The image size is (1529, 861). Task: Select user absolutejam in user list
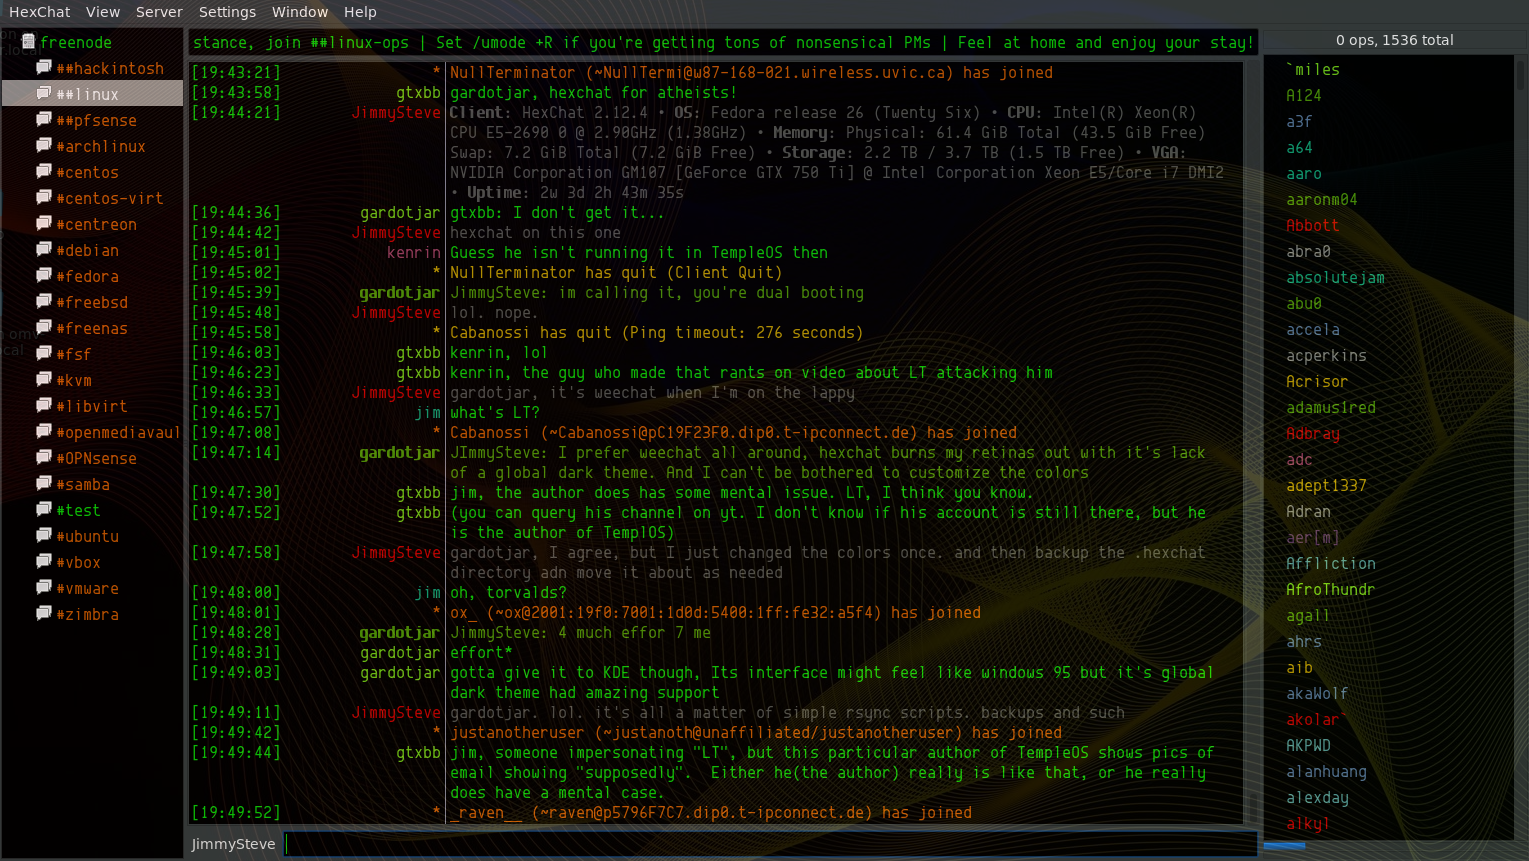click(1336, 277)
